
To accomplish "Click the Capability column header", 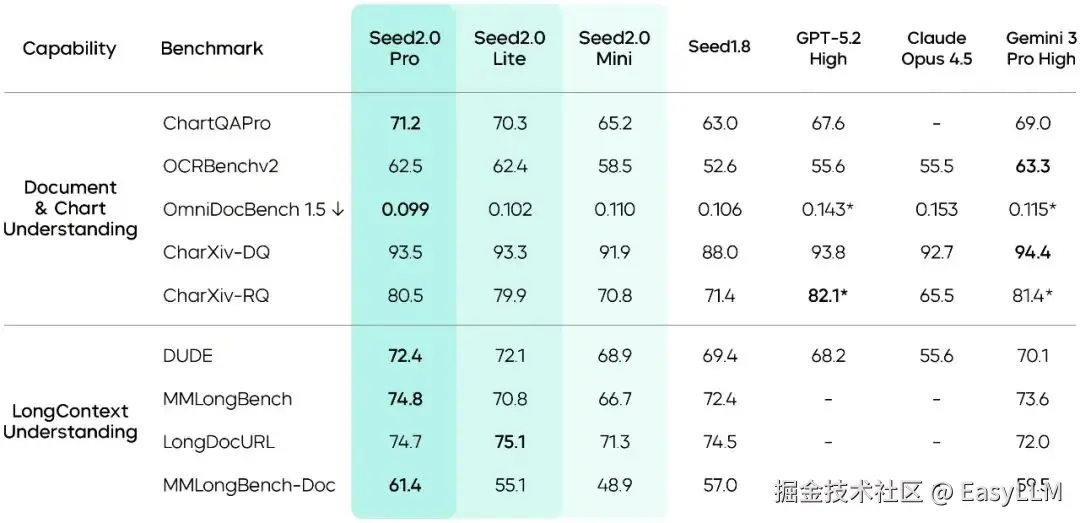I will coord(69,48).
